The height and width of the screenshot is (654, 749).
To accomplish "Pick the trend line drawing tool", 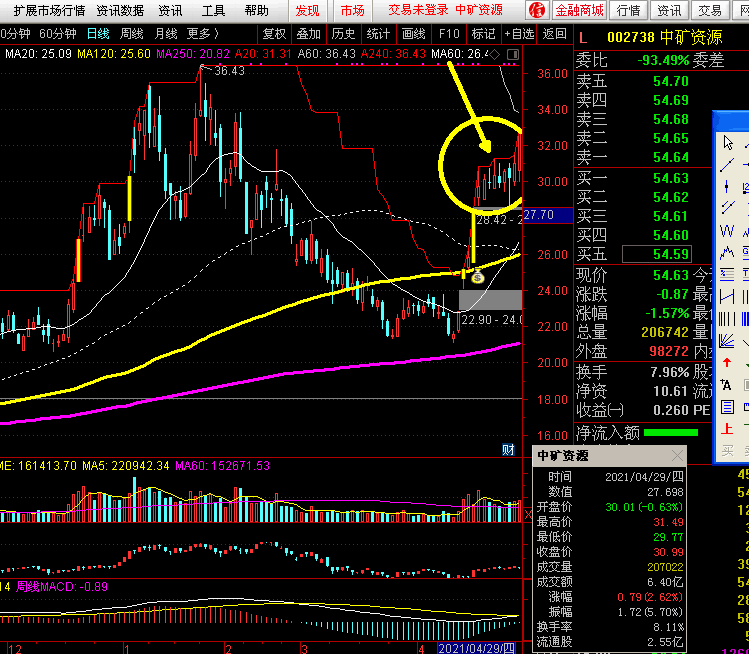I will click(727, 165).
